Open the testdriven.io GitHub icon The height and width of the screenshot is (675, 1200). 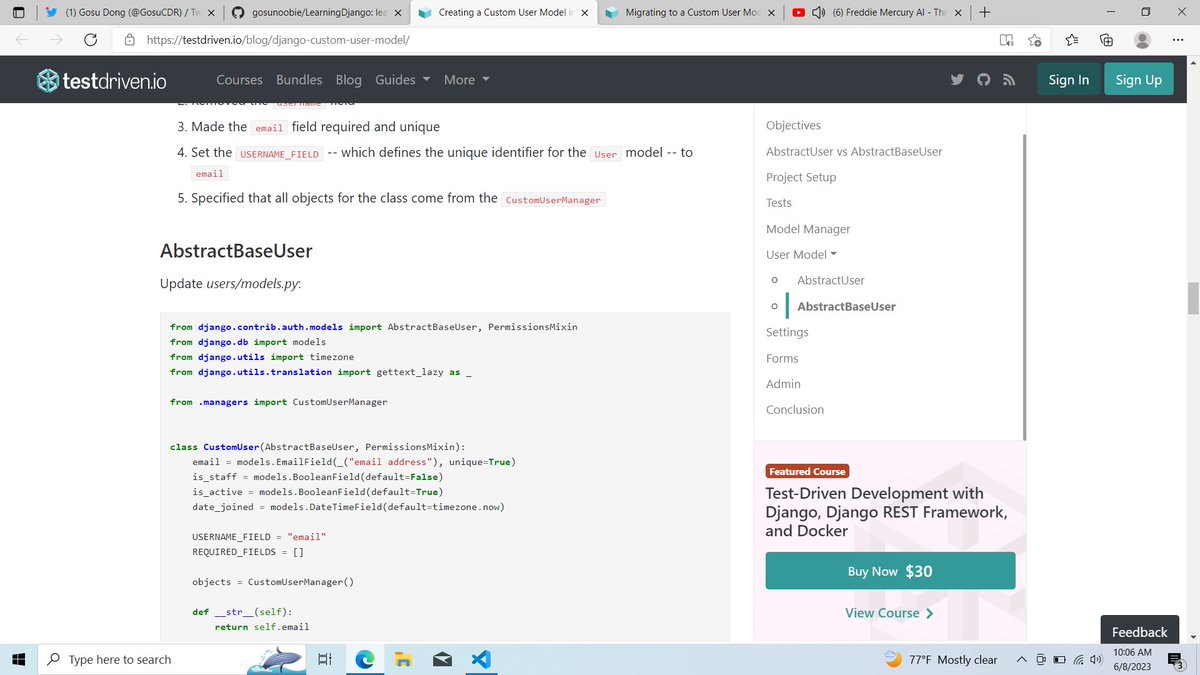pyautogui.click(x=983, y=80)
